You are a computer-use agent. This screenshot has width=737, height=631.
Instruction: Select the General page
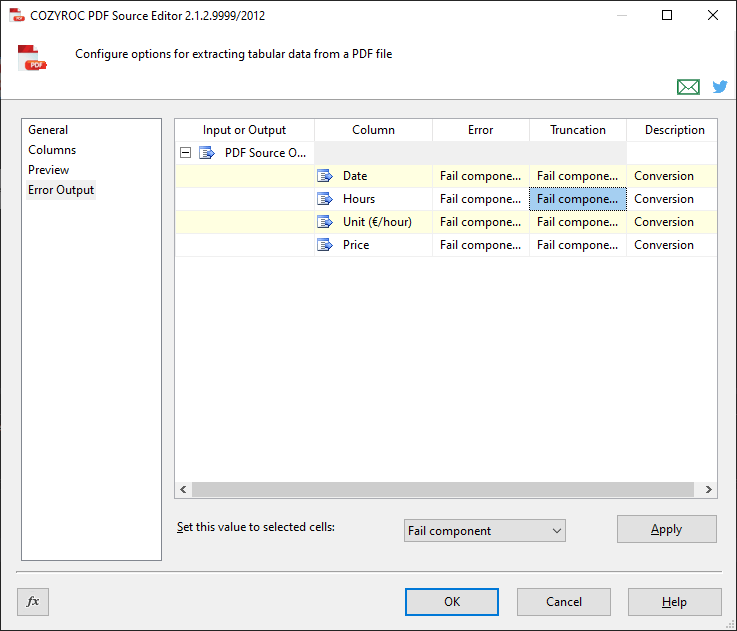(x=48, y=130)
